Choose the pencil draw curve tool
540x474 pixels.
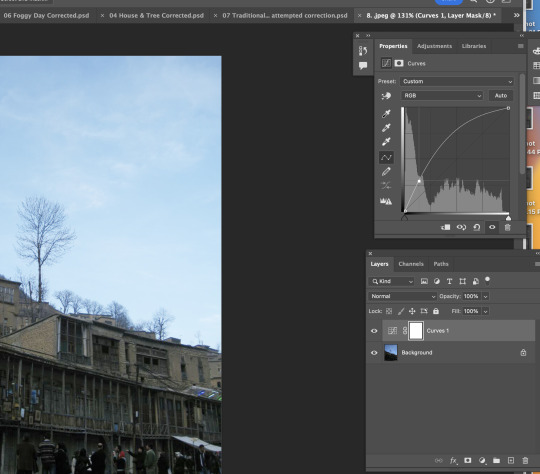386,172
